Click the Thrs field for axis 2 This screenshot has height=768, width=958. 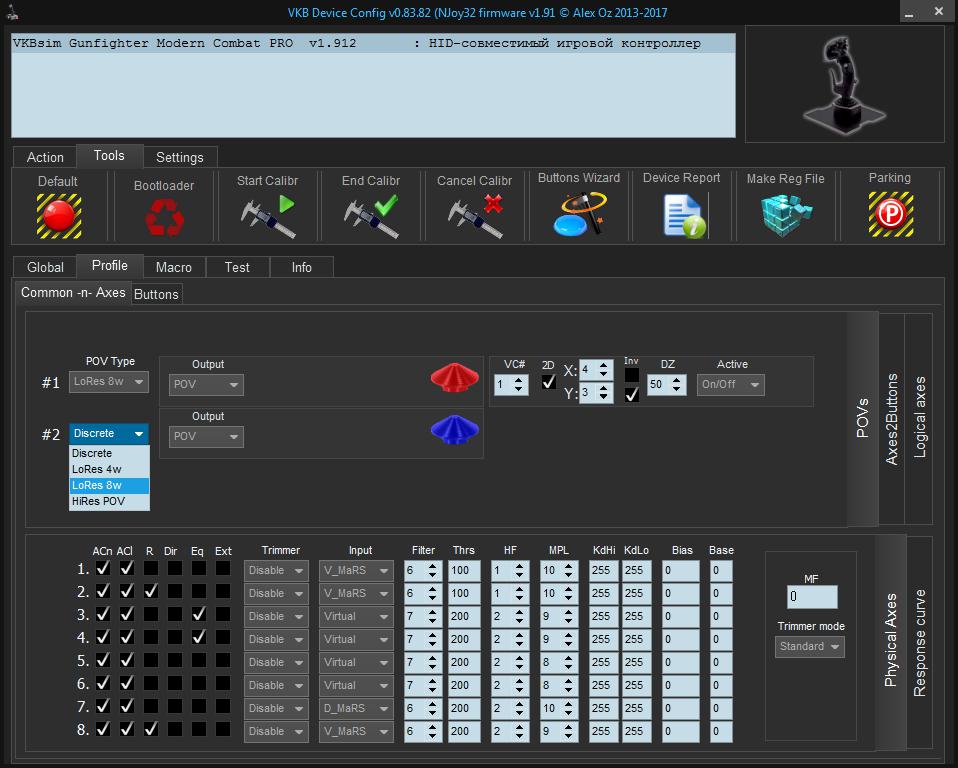(464, 594)
